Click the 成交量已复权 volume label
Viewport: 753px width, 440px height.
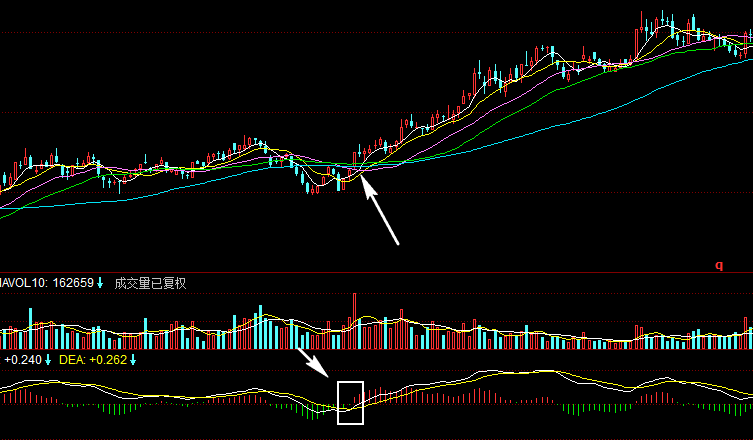pyautogui.click(x=150, y=284)
